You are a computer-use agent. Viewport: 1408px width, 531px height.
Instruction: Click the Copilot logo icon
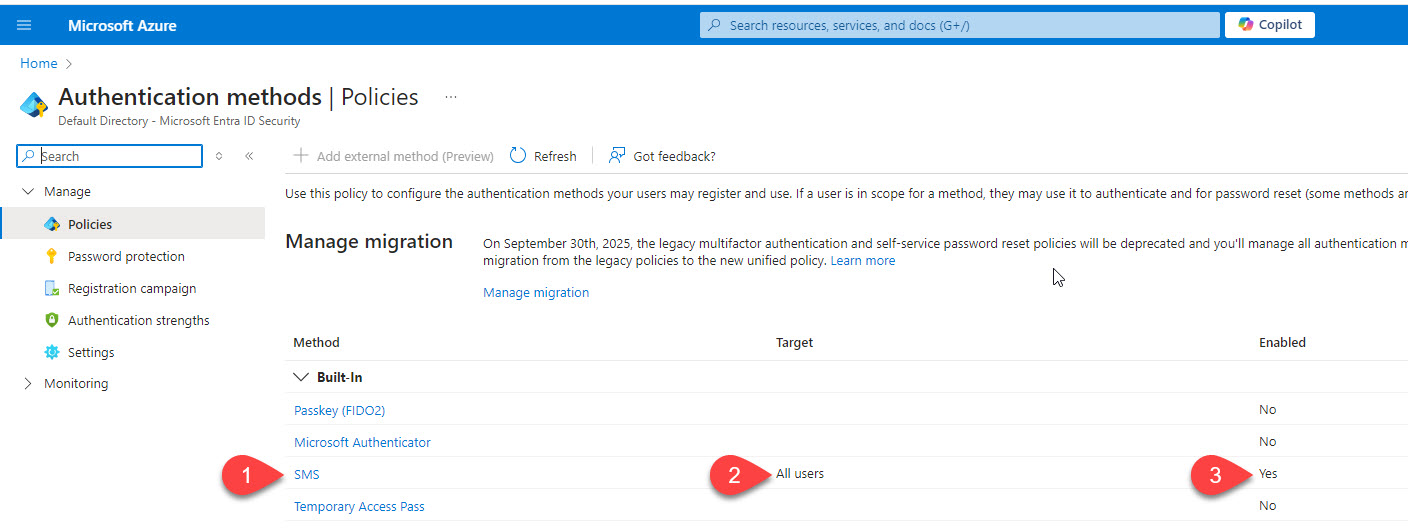tap(1246, 25)
